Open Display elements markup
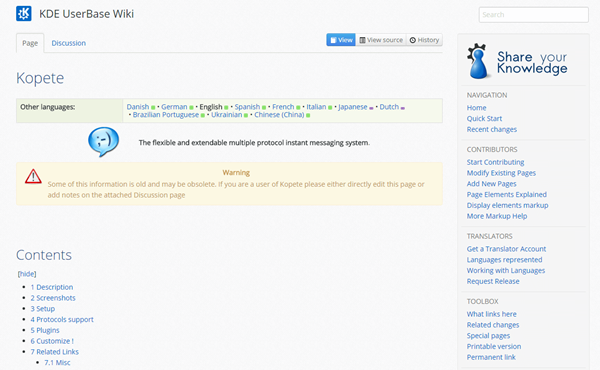Viewport: 600px width, 370px height. [507, 205]
